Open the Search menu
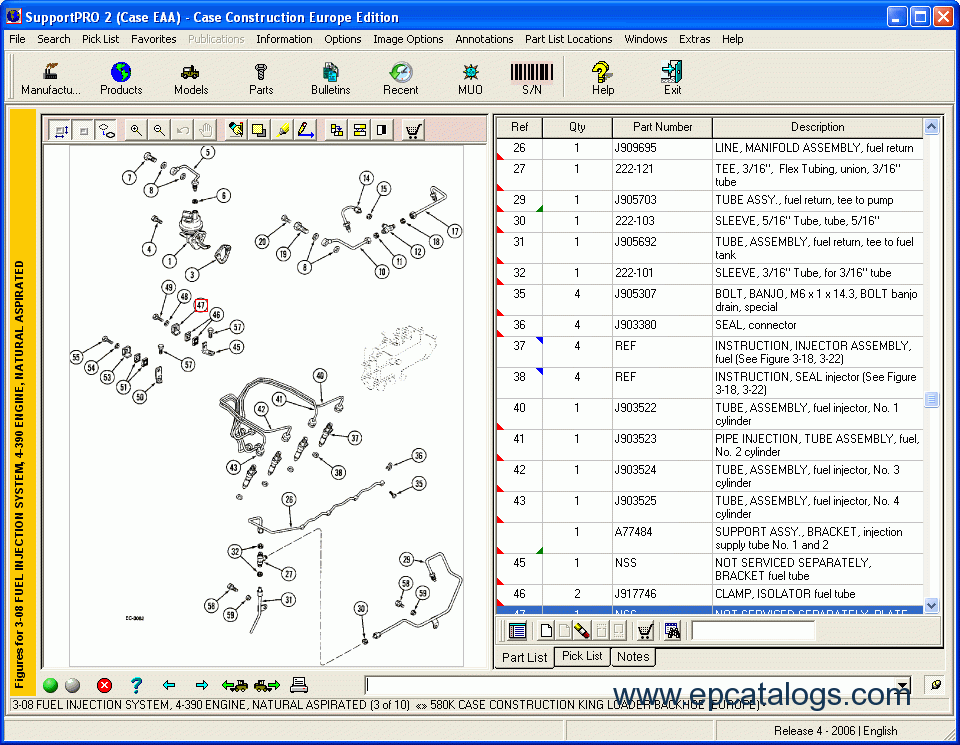Viewport: 960px width, 745px height. (54, 39)
